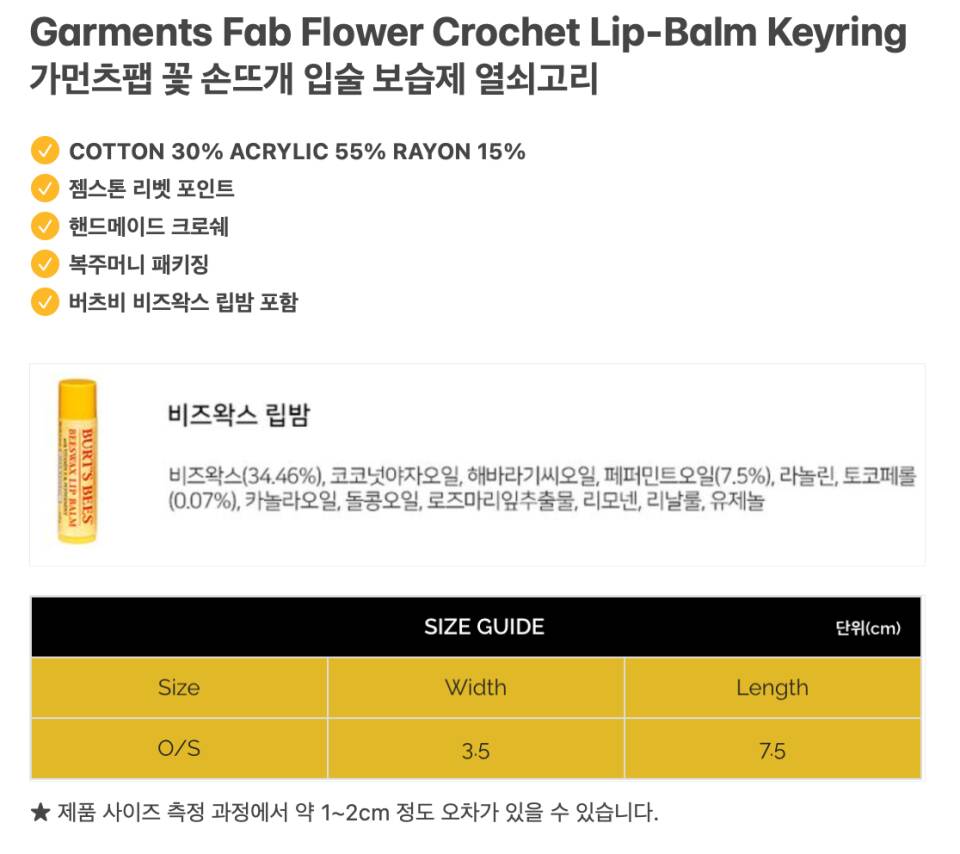Click the checkmark icon beside COTTON 30% ACRYLIC
The height and width of the screenshot is (854, 960).
(45, 151)
